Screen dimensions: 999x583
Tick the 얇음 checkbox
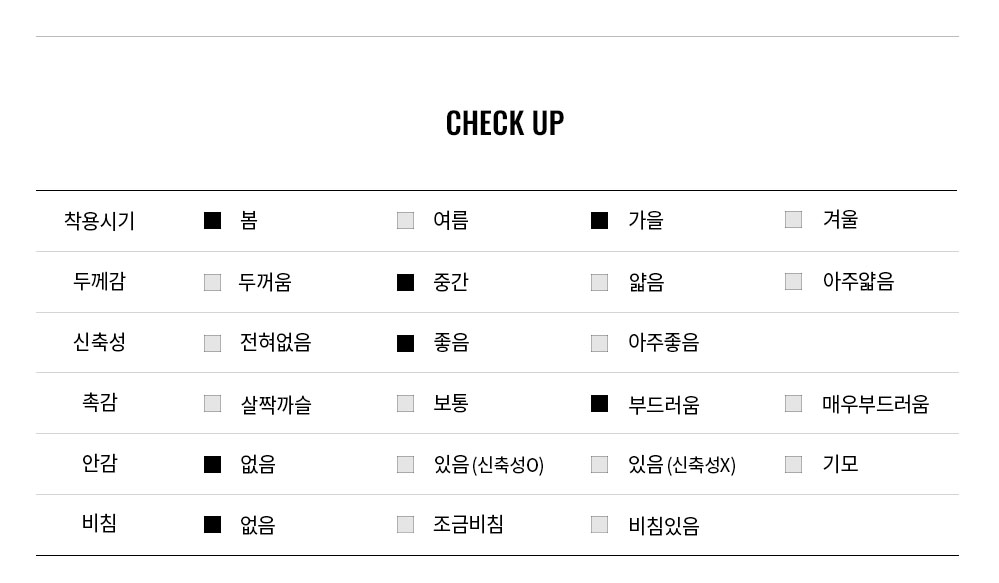click(599, 282)
